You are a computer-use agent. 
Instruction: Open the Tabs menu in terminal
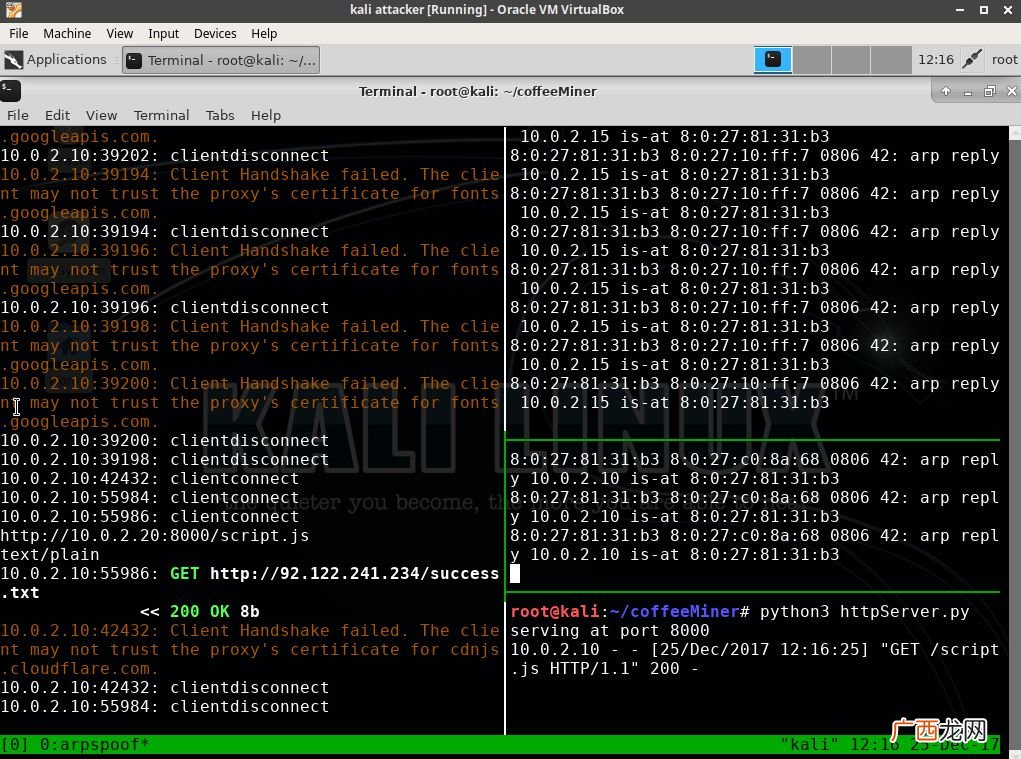click(x=220, y=115)
